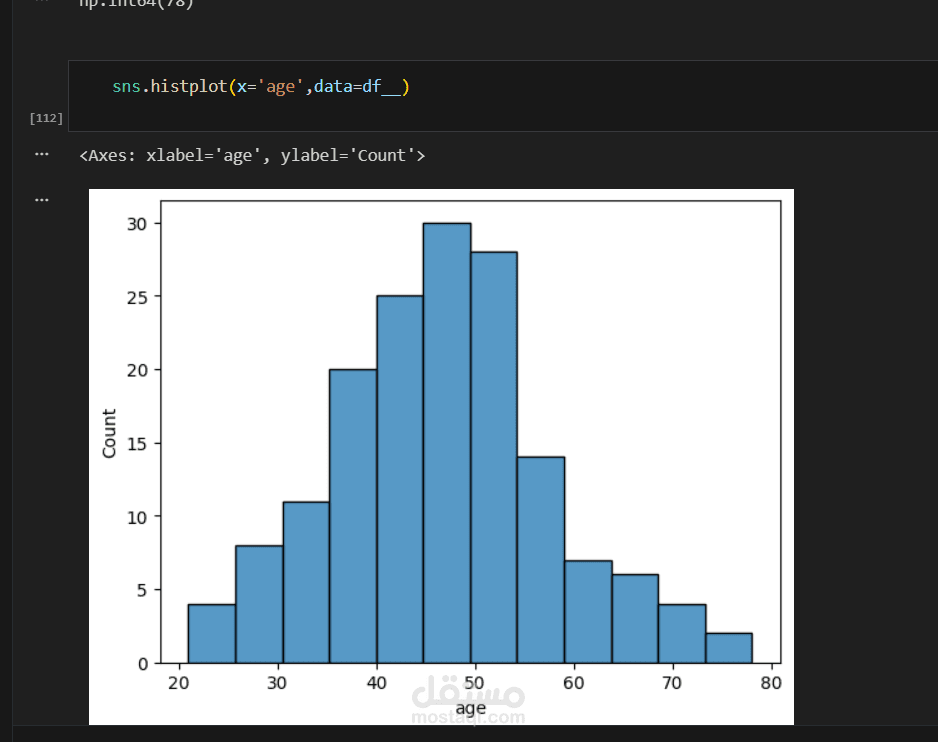Viewport: 938px width, 742px height.
Task: Click the tallest histogram bar at count 30
Action: (446, 440)
